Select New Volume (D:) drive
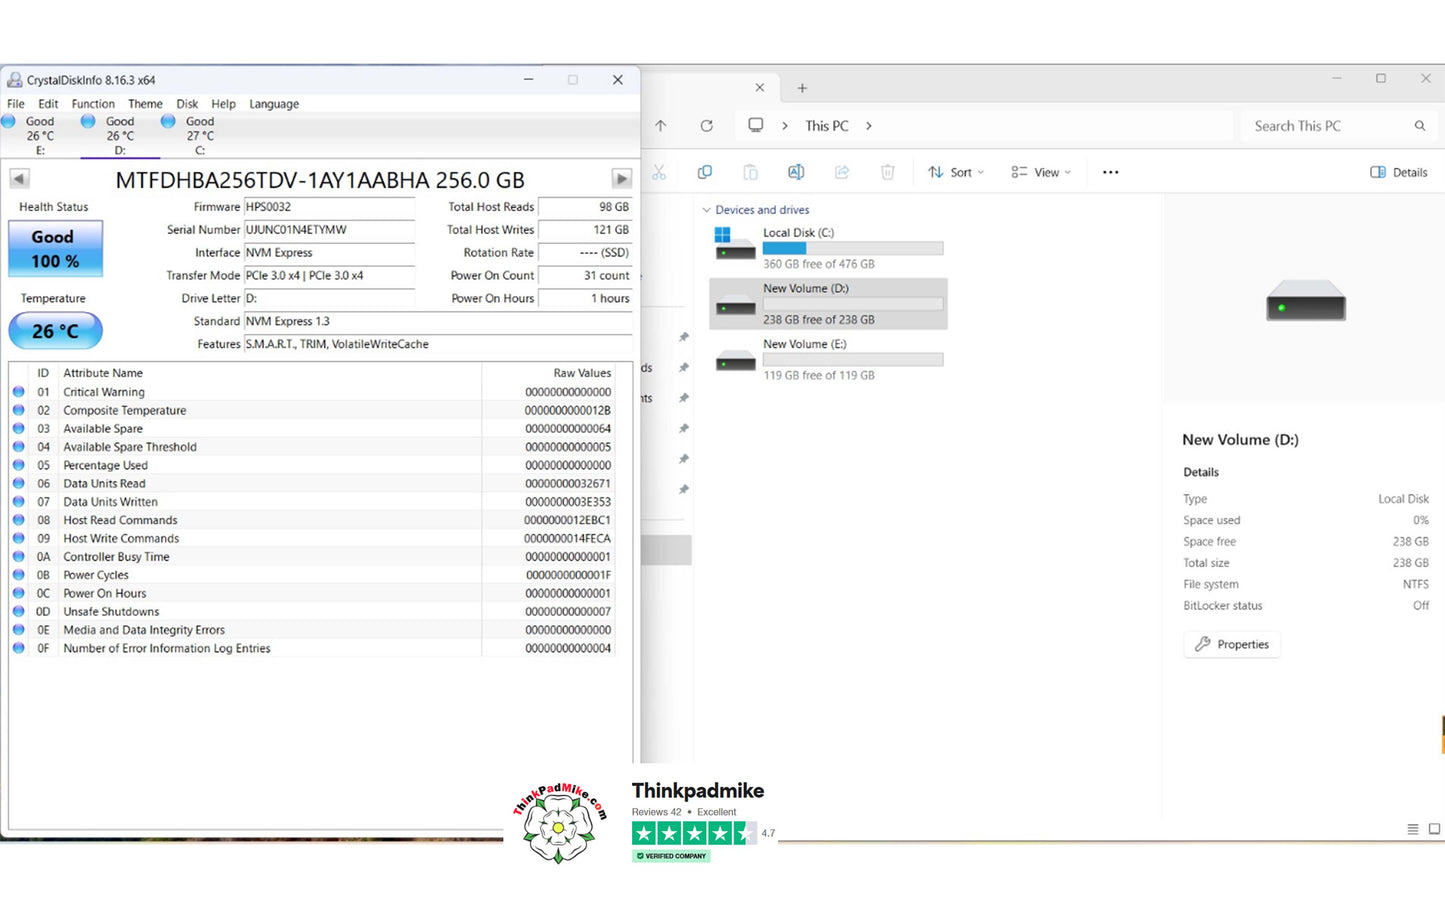 [x=829, y=304]
